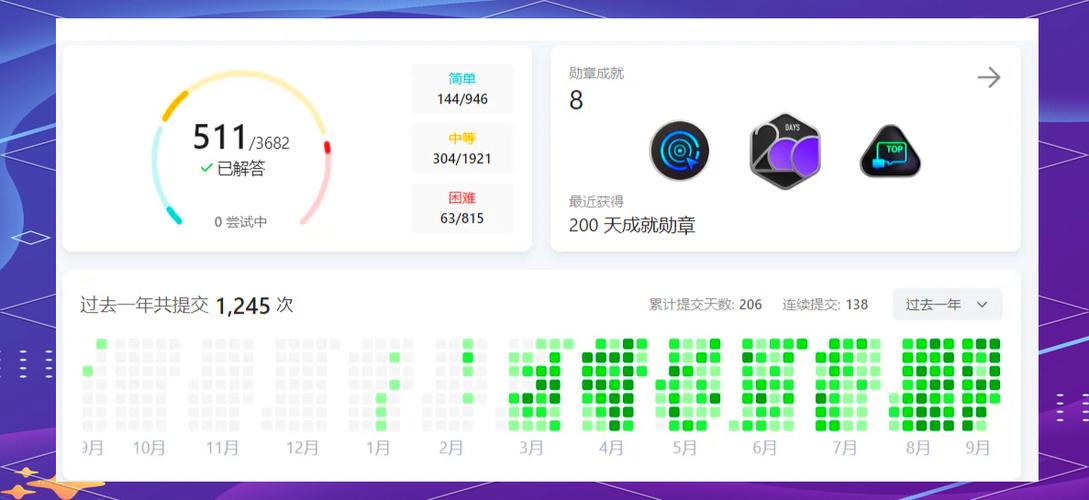Select the 中等 304/1921 difficulty card
This screenshot has height=500, width=1089.
tap(463, 149)
